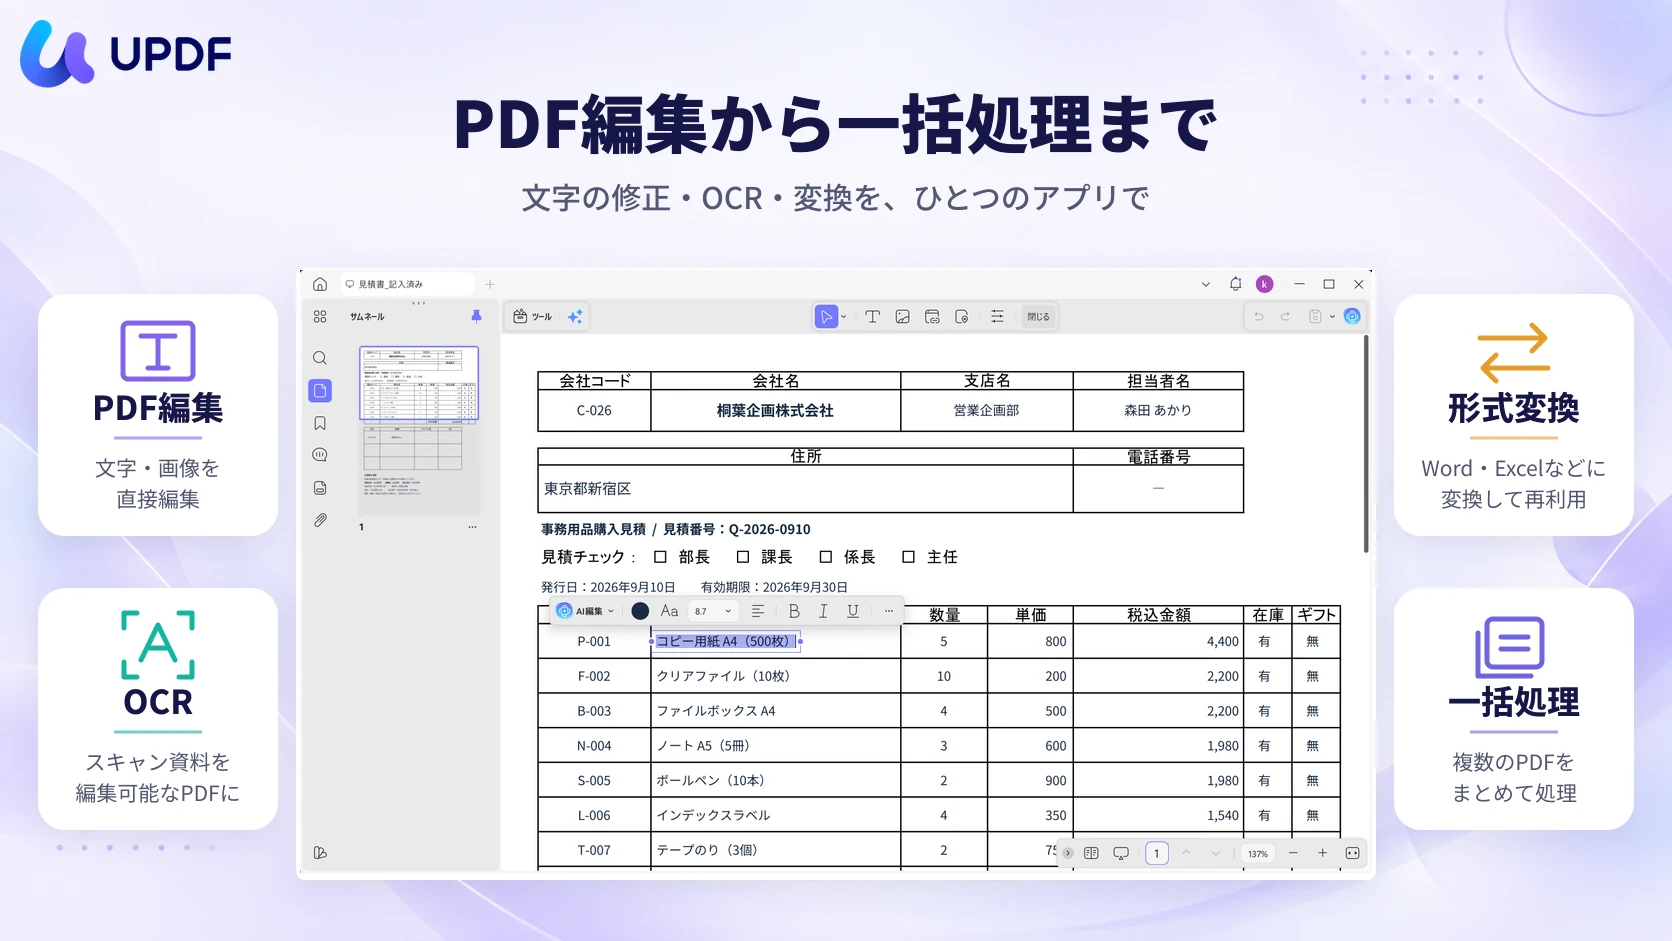Select the page 1 thumbnail
This screenshot has height=941, width=1672.
coord(418,430)
